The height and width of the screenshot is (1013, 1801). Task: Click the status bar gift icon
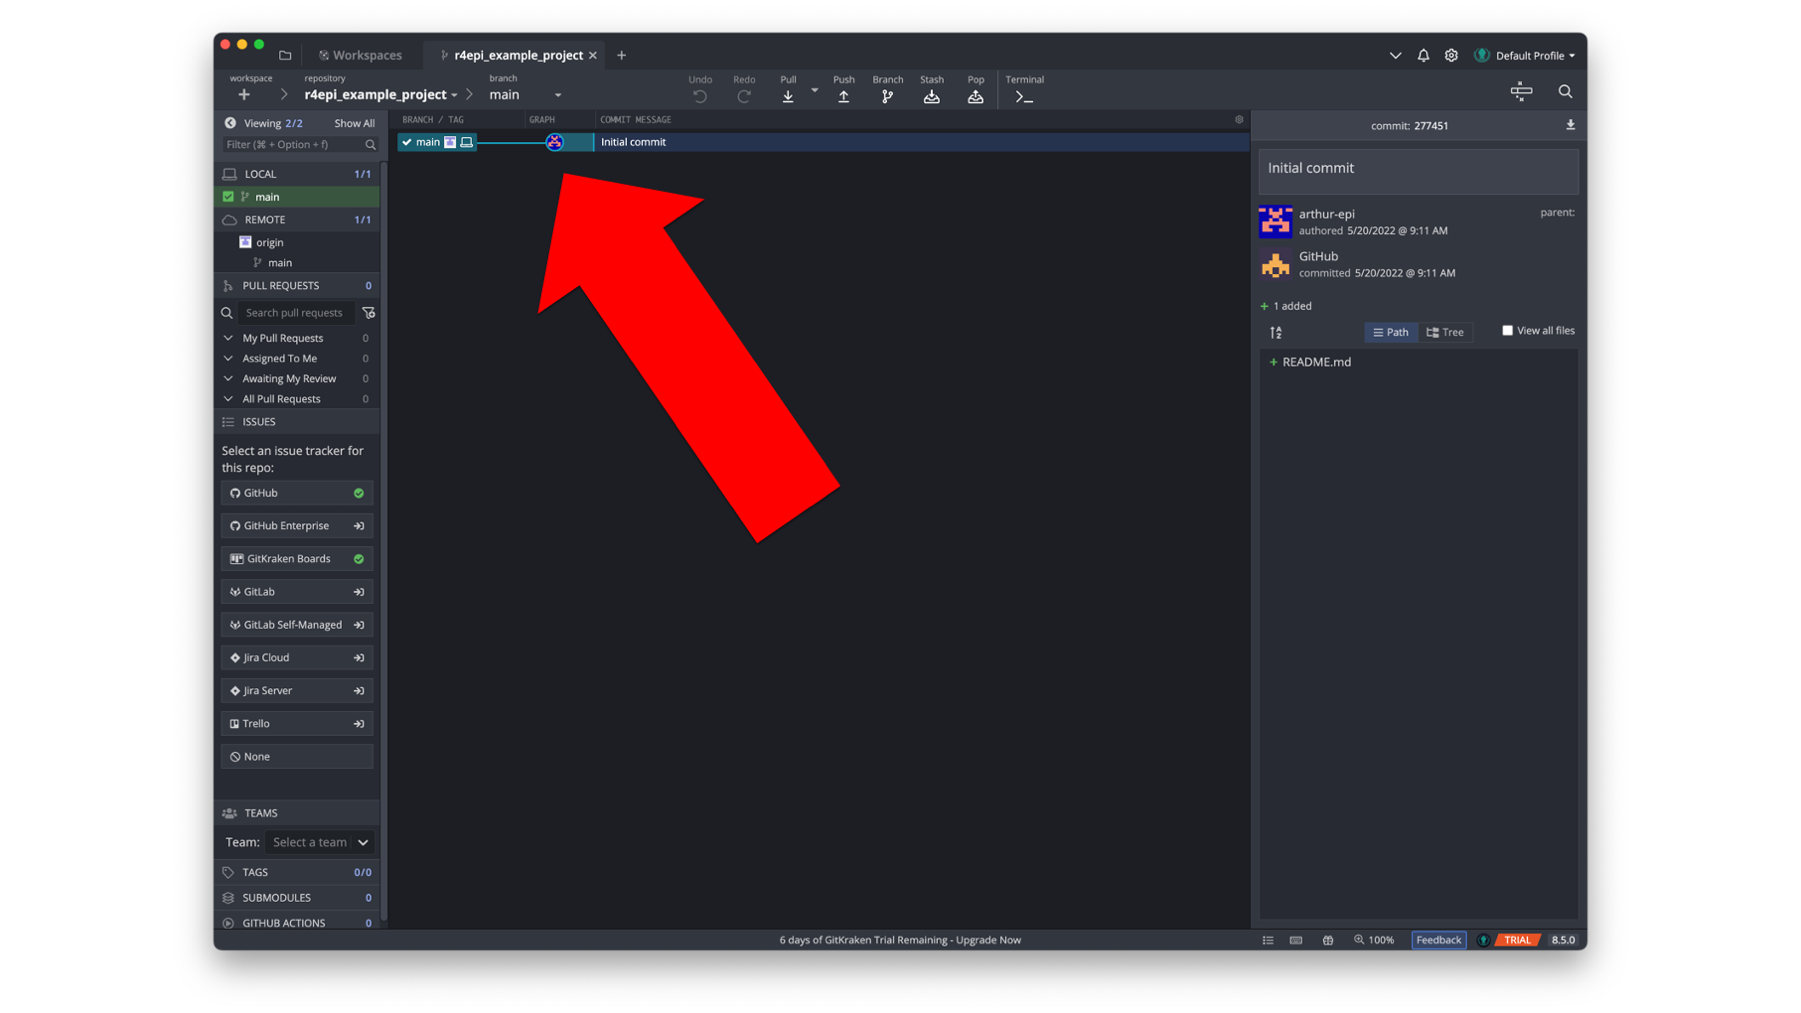[1328, 940]
